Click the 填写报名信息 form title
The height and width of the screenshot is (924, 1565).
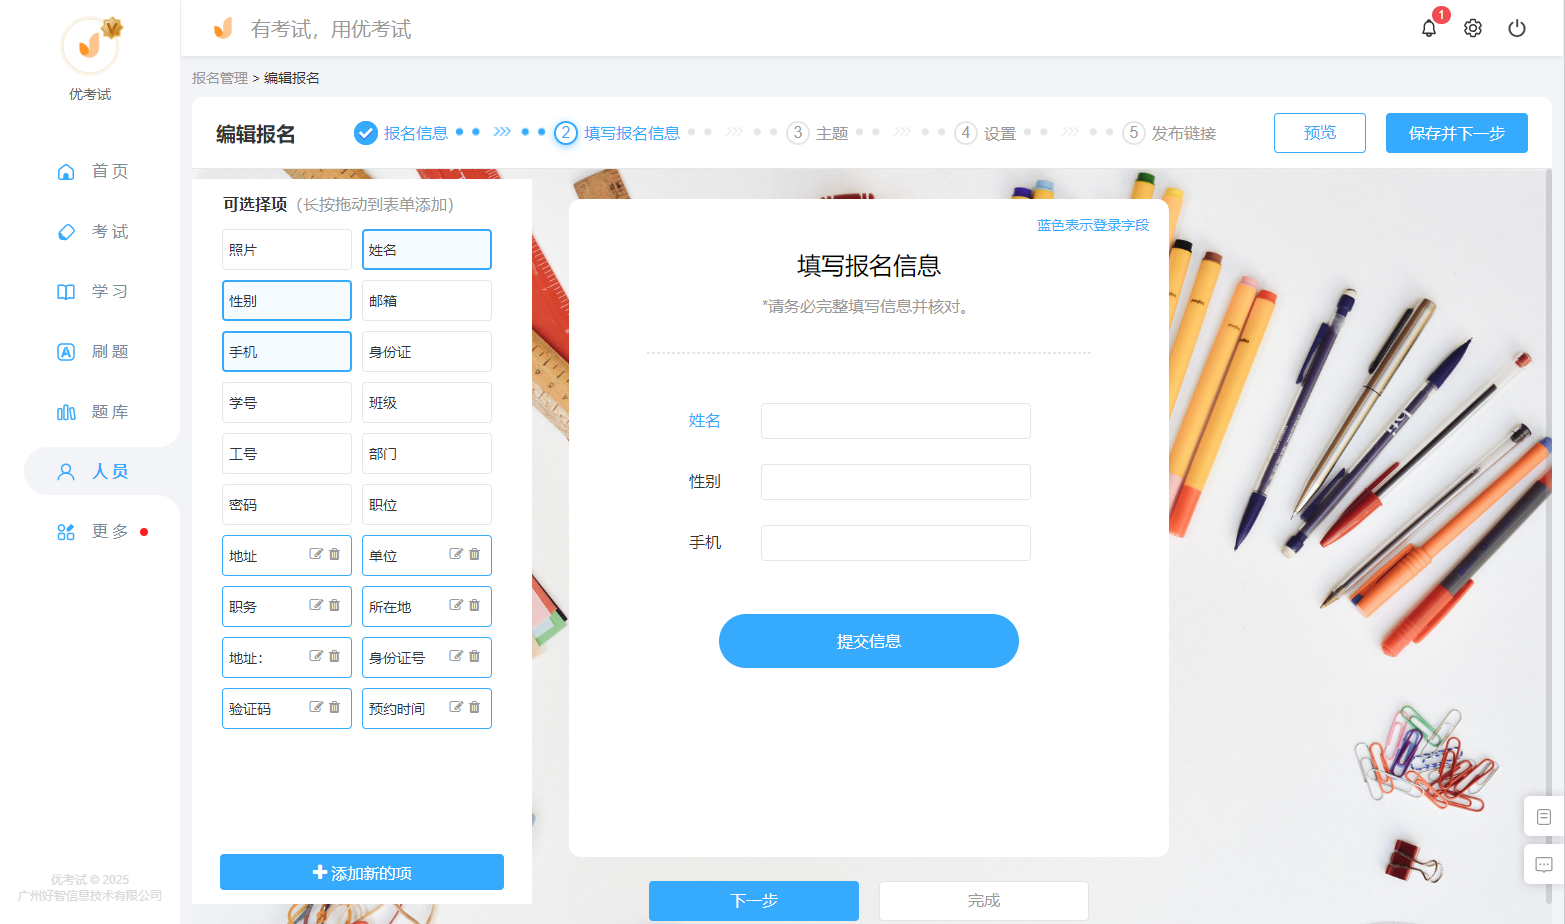[869, 266]
